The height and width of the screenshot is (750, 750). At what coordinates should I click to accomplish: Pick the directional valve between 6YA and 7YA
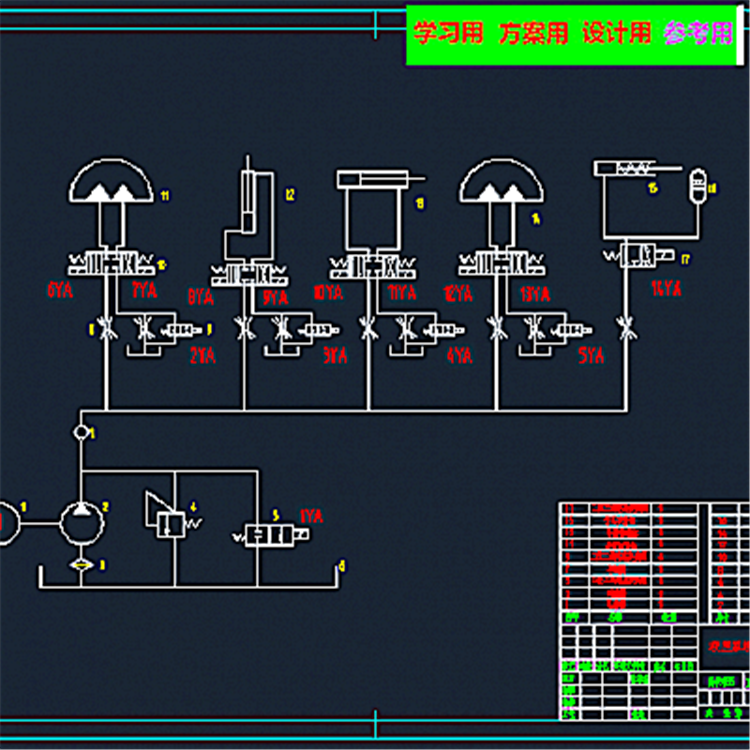coord(111,264)
